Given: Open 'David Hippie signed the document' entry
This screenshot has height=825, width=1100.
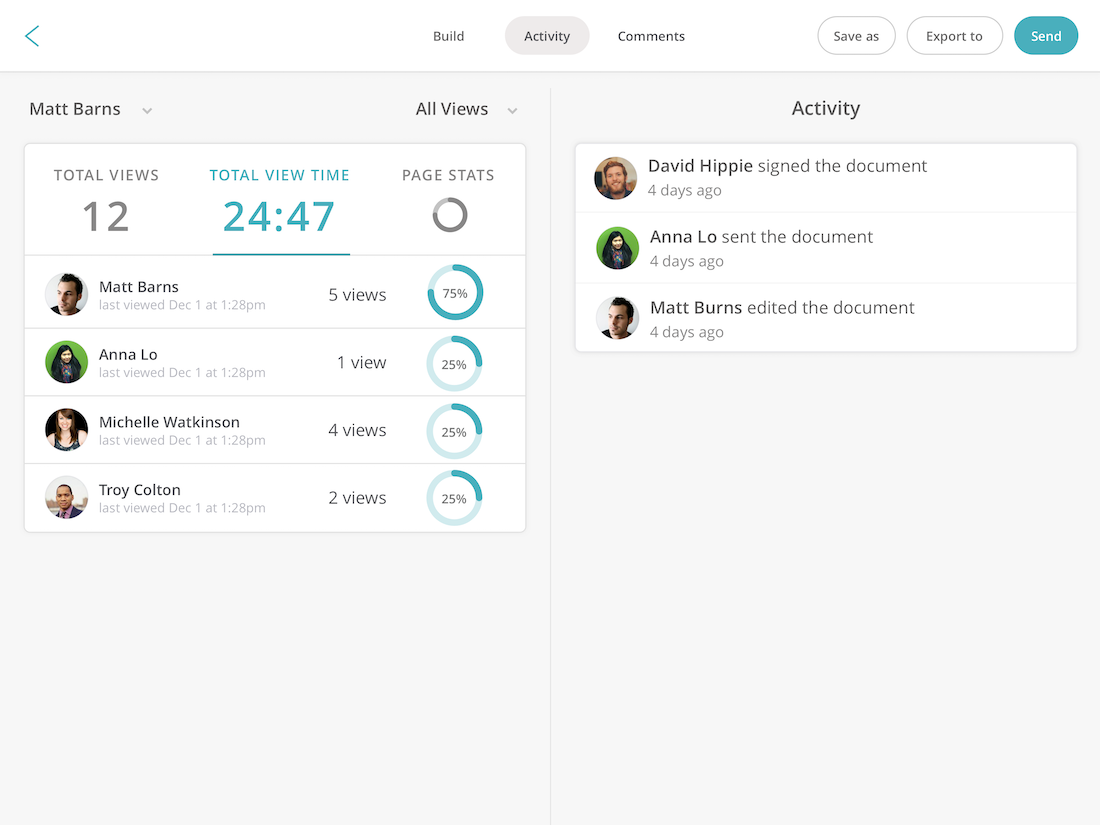Looking at the screenshot, I should pos(826,178).
